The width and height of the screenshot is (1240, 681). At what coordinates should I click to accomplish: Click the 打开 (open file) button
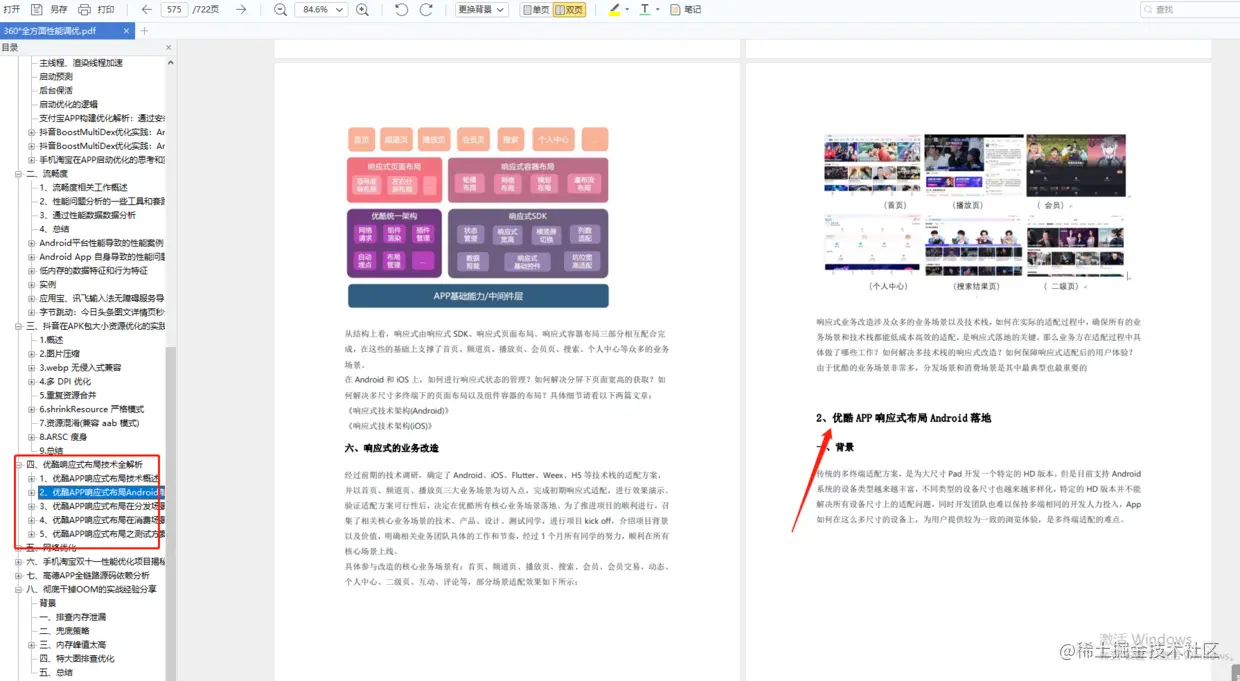11,9
